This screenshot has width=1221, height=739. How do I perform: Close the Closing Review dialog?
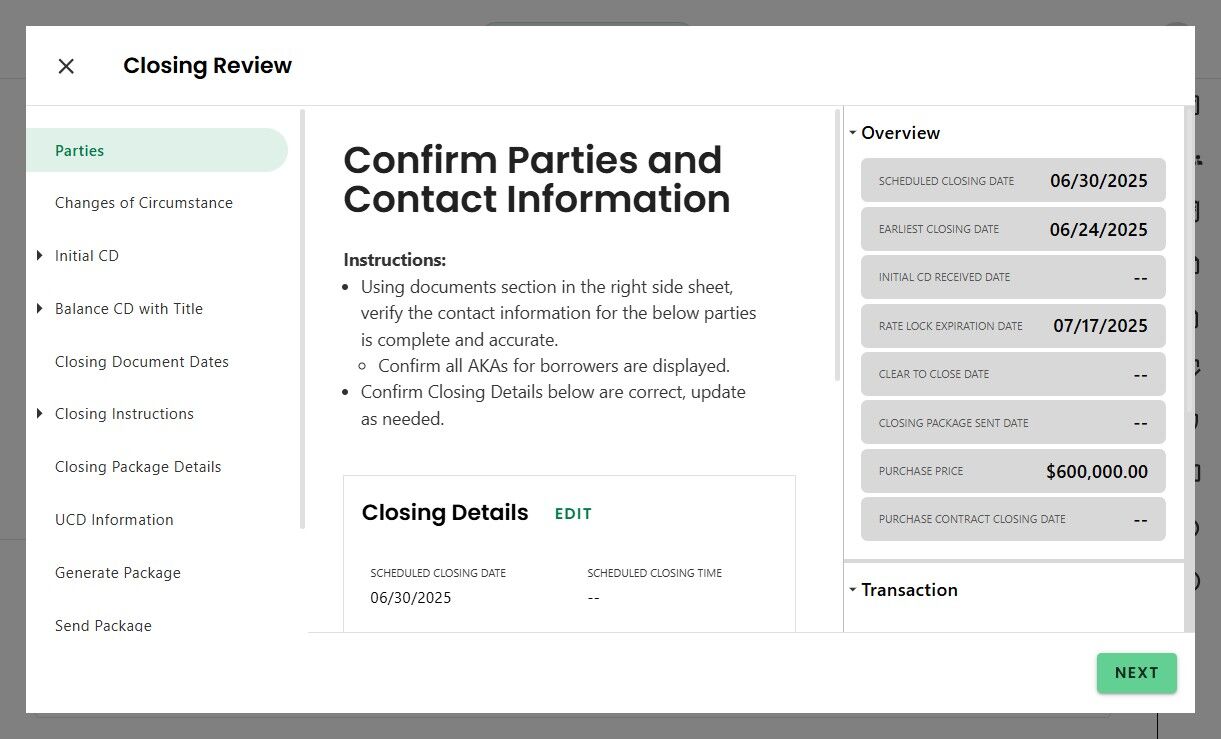pos(66,66)
